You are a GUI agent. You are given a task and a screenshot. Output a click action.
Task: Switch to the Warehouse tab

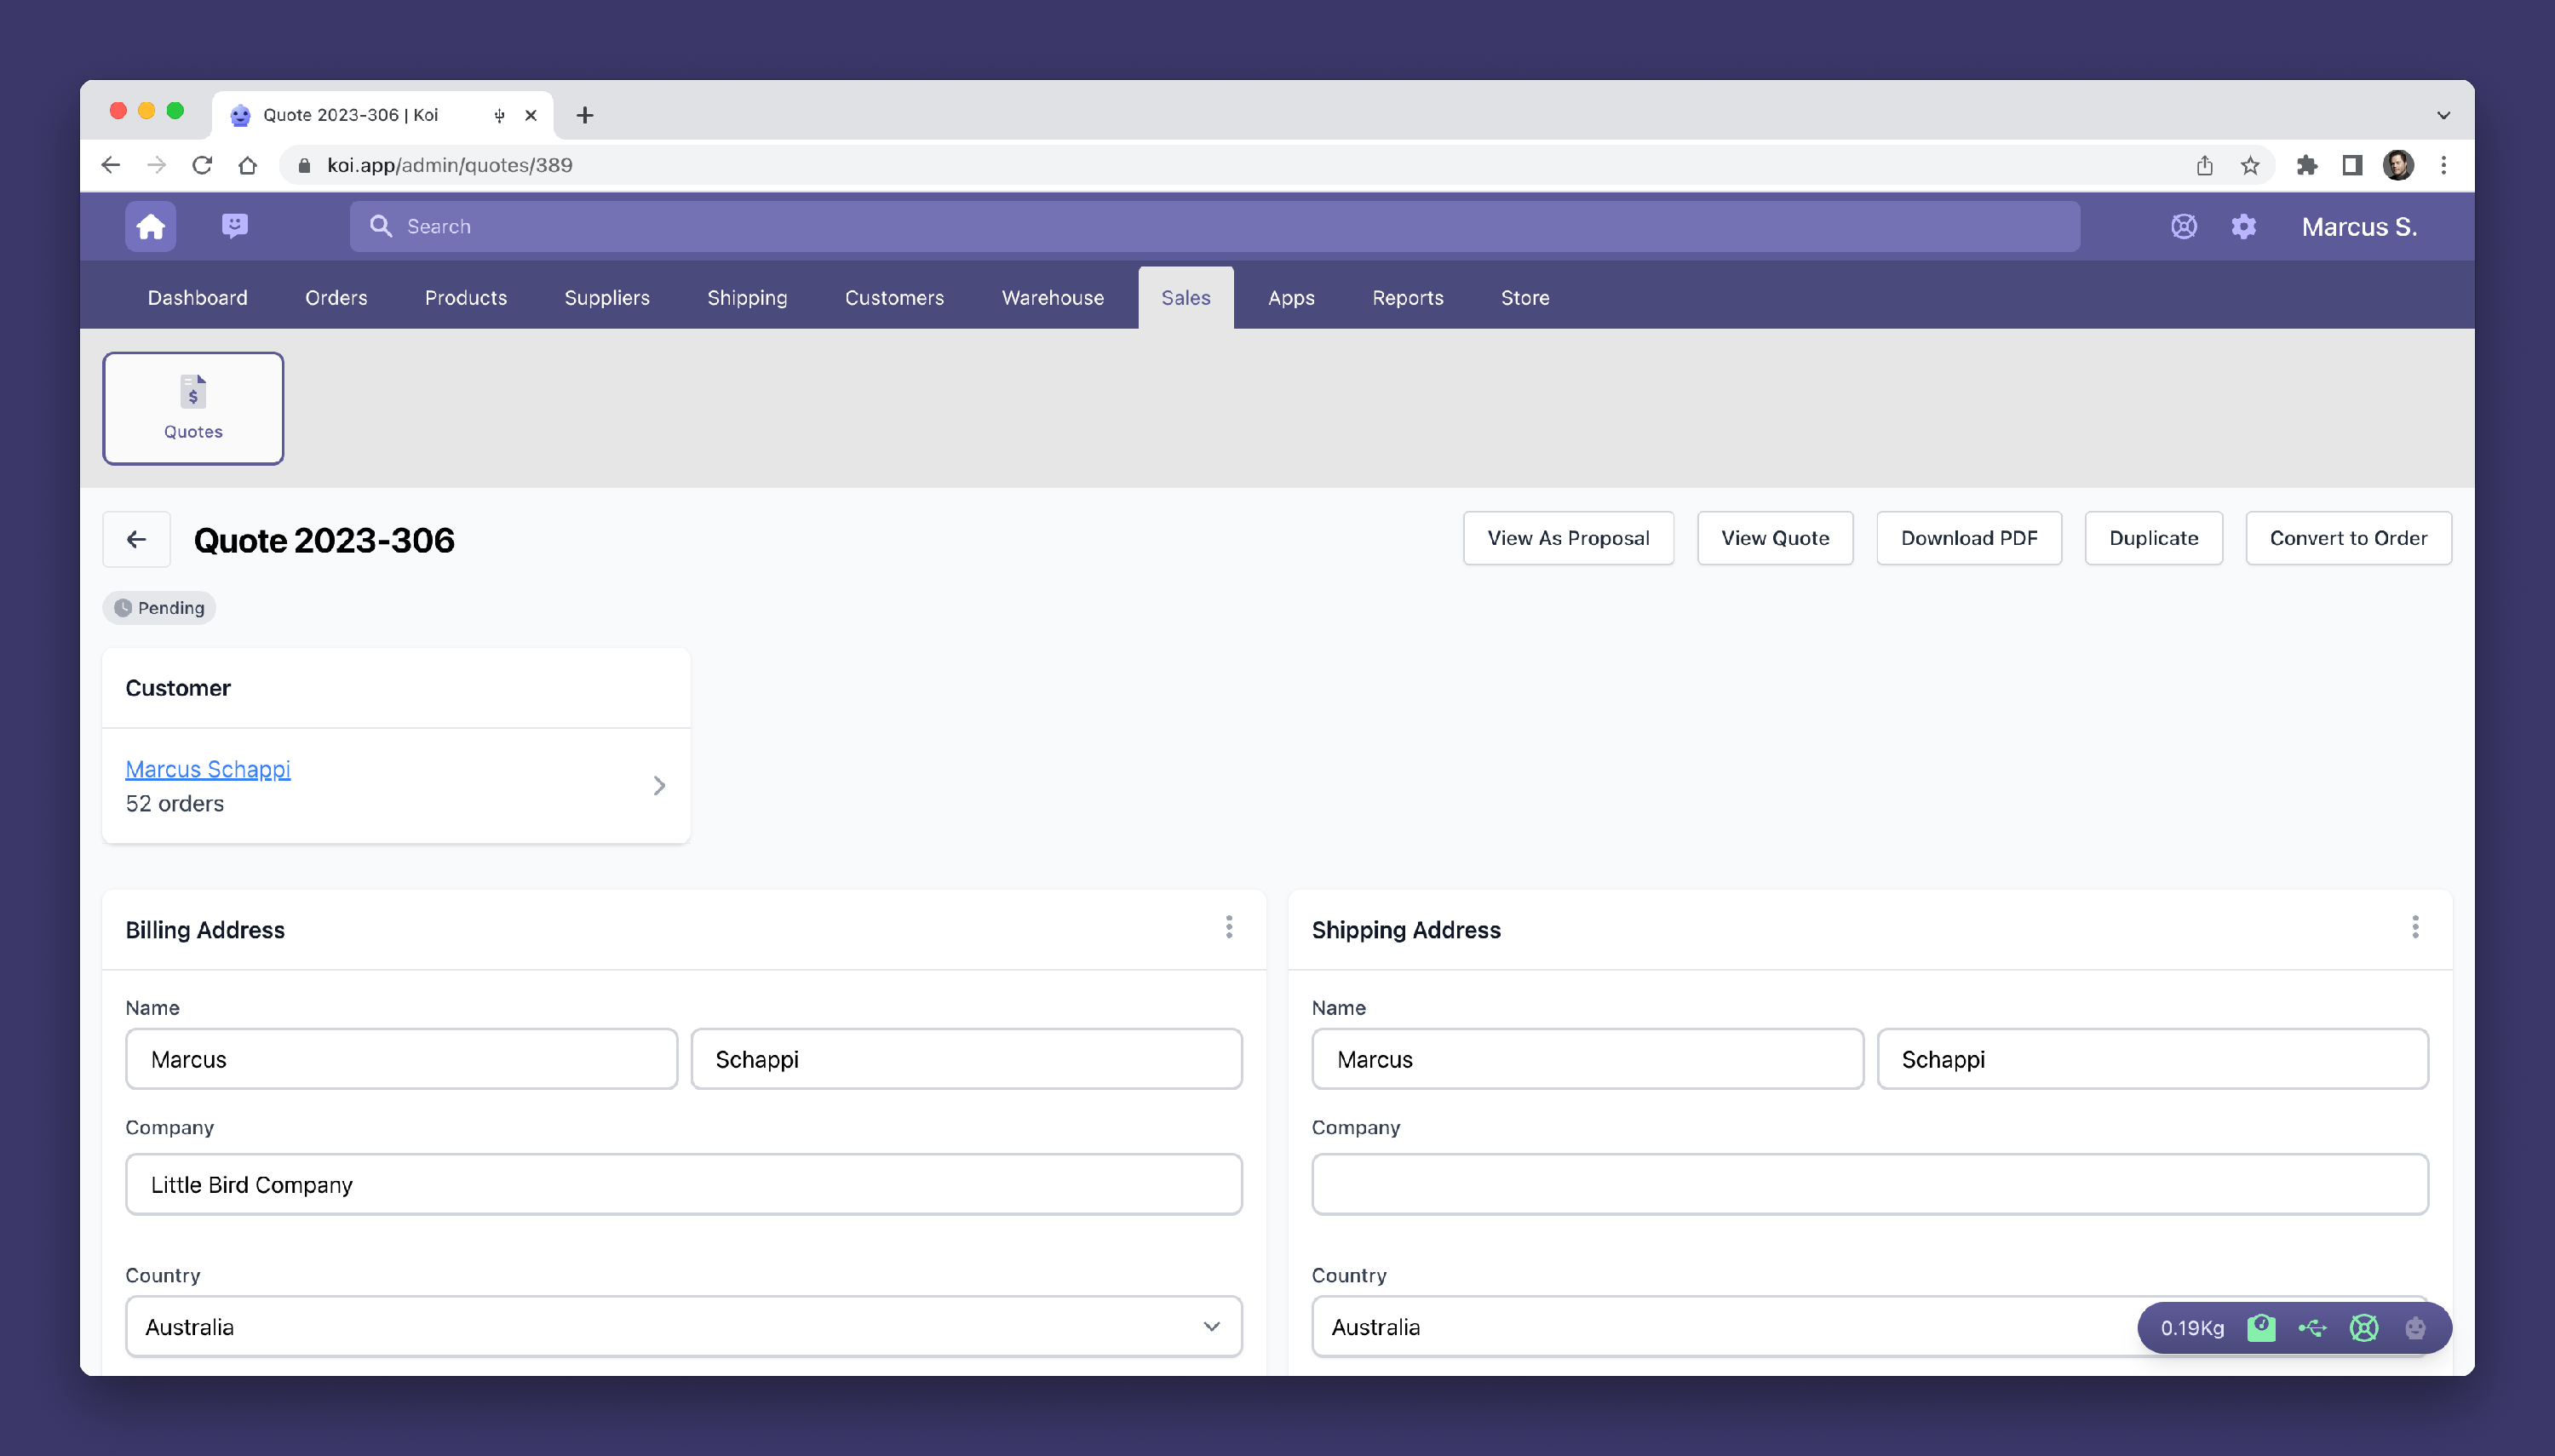coord(1052,298)
